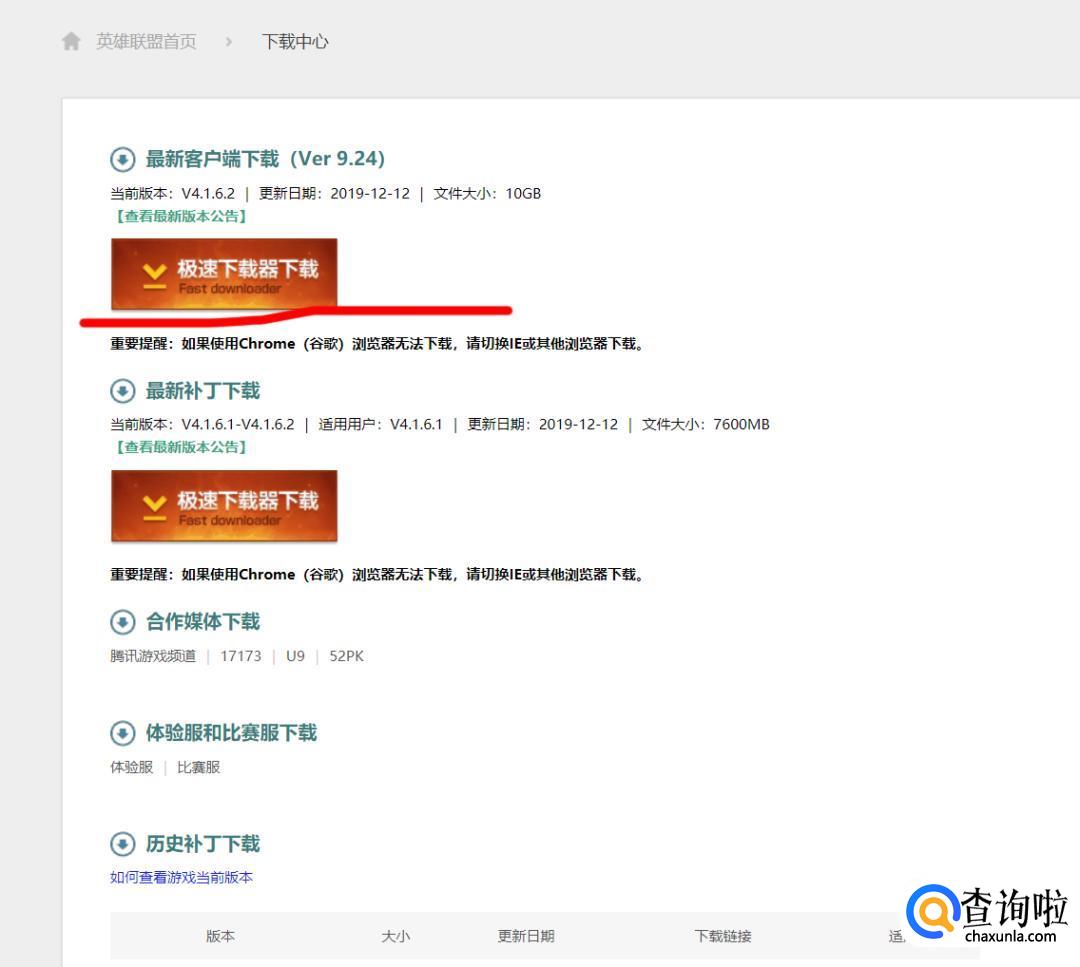Click 极速下载器下载 button for the client
The width and height of the screenshot is (1080, 967).
225,274
